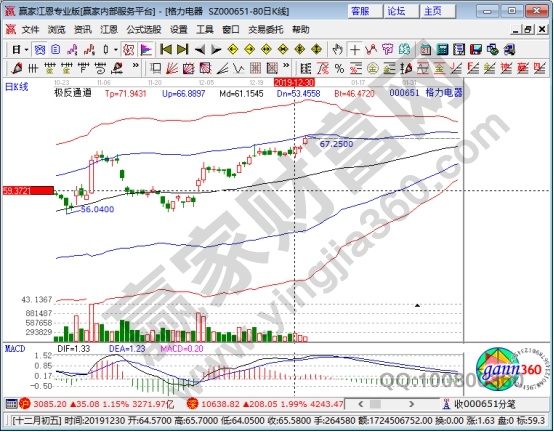The image size is (554, 432).
Task: Open the 交易委托 menu
Action: tap(266, 30)
